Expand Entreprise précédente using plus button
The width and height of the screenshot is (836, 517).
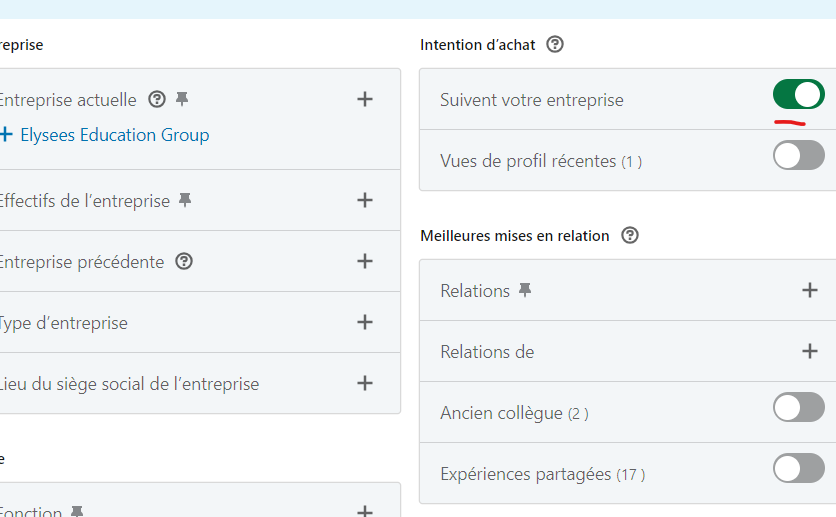click(365, 261)
